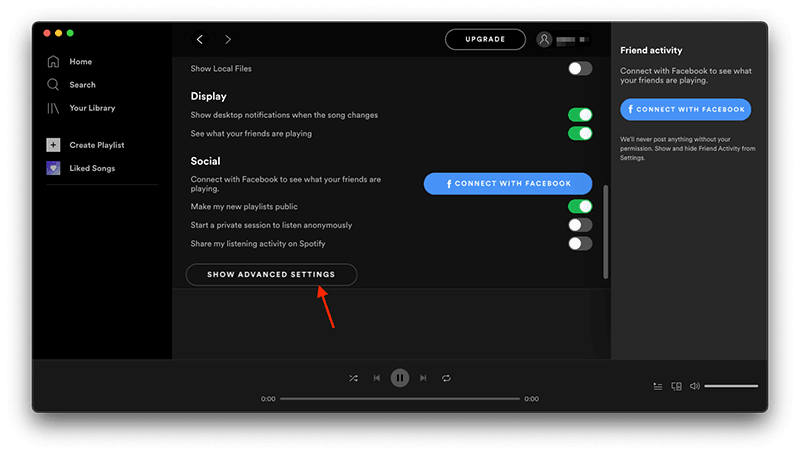Open Liked Songs in the sidebar

[92, 168]
